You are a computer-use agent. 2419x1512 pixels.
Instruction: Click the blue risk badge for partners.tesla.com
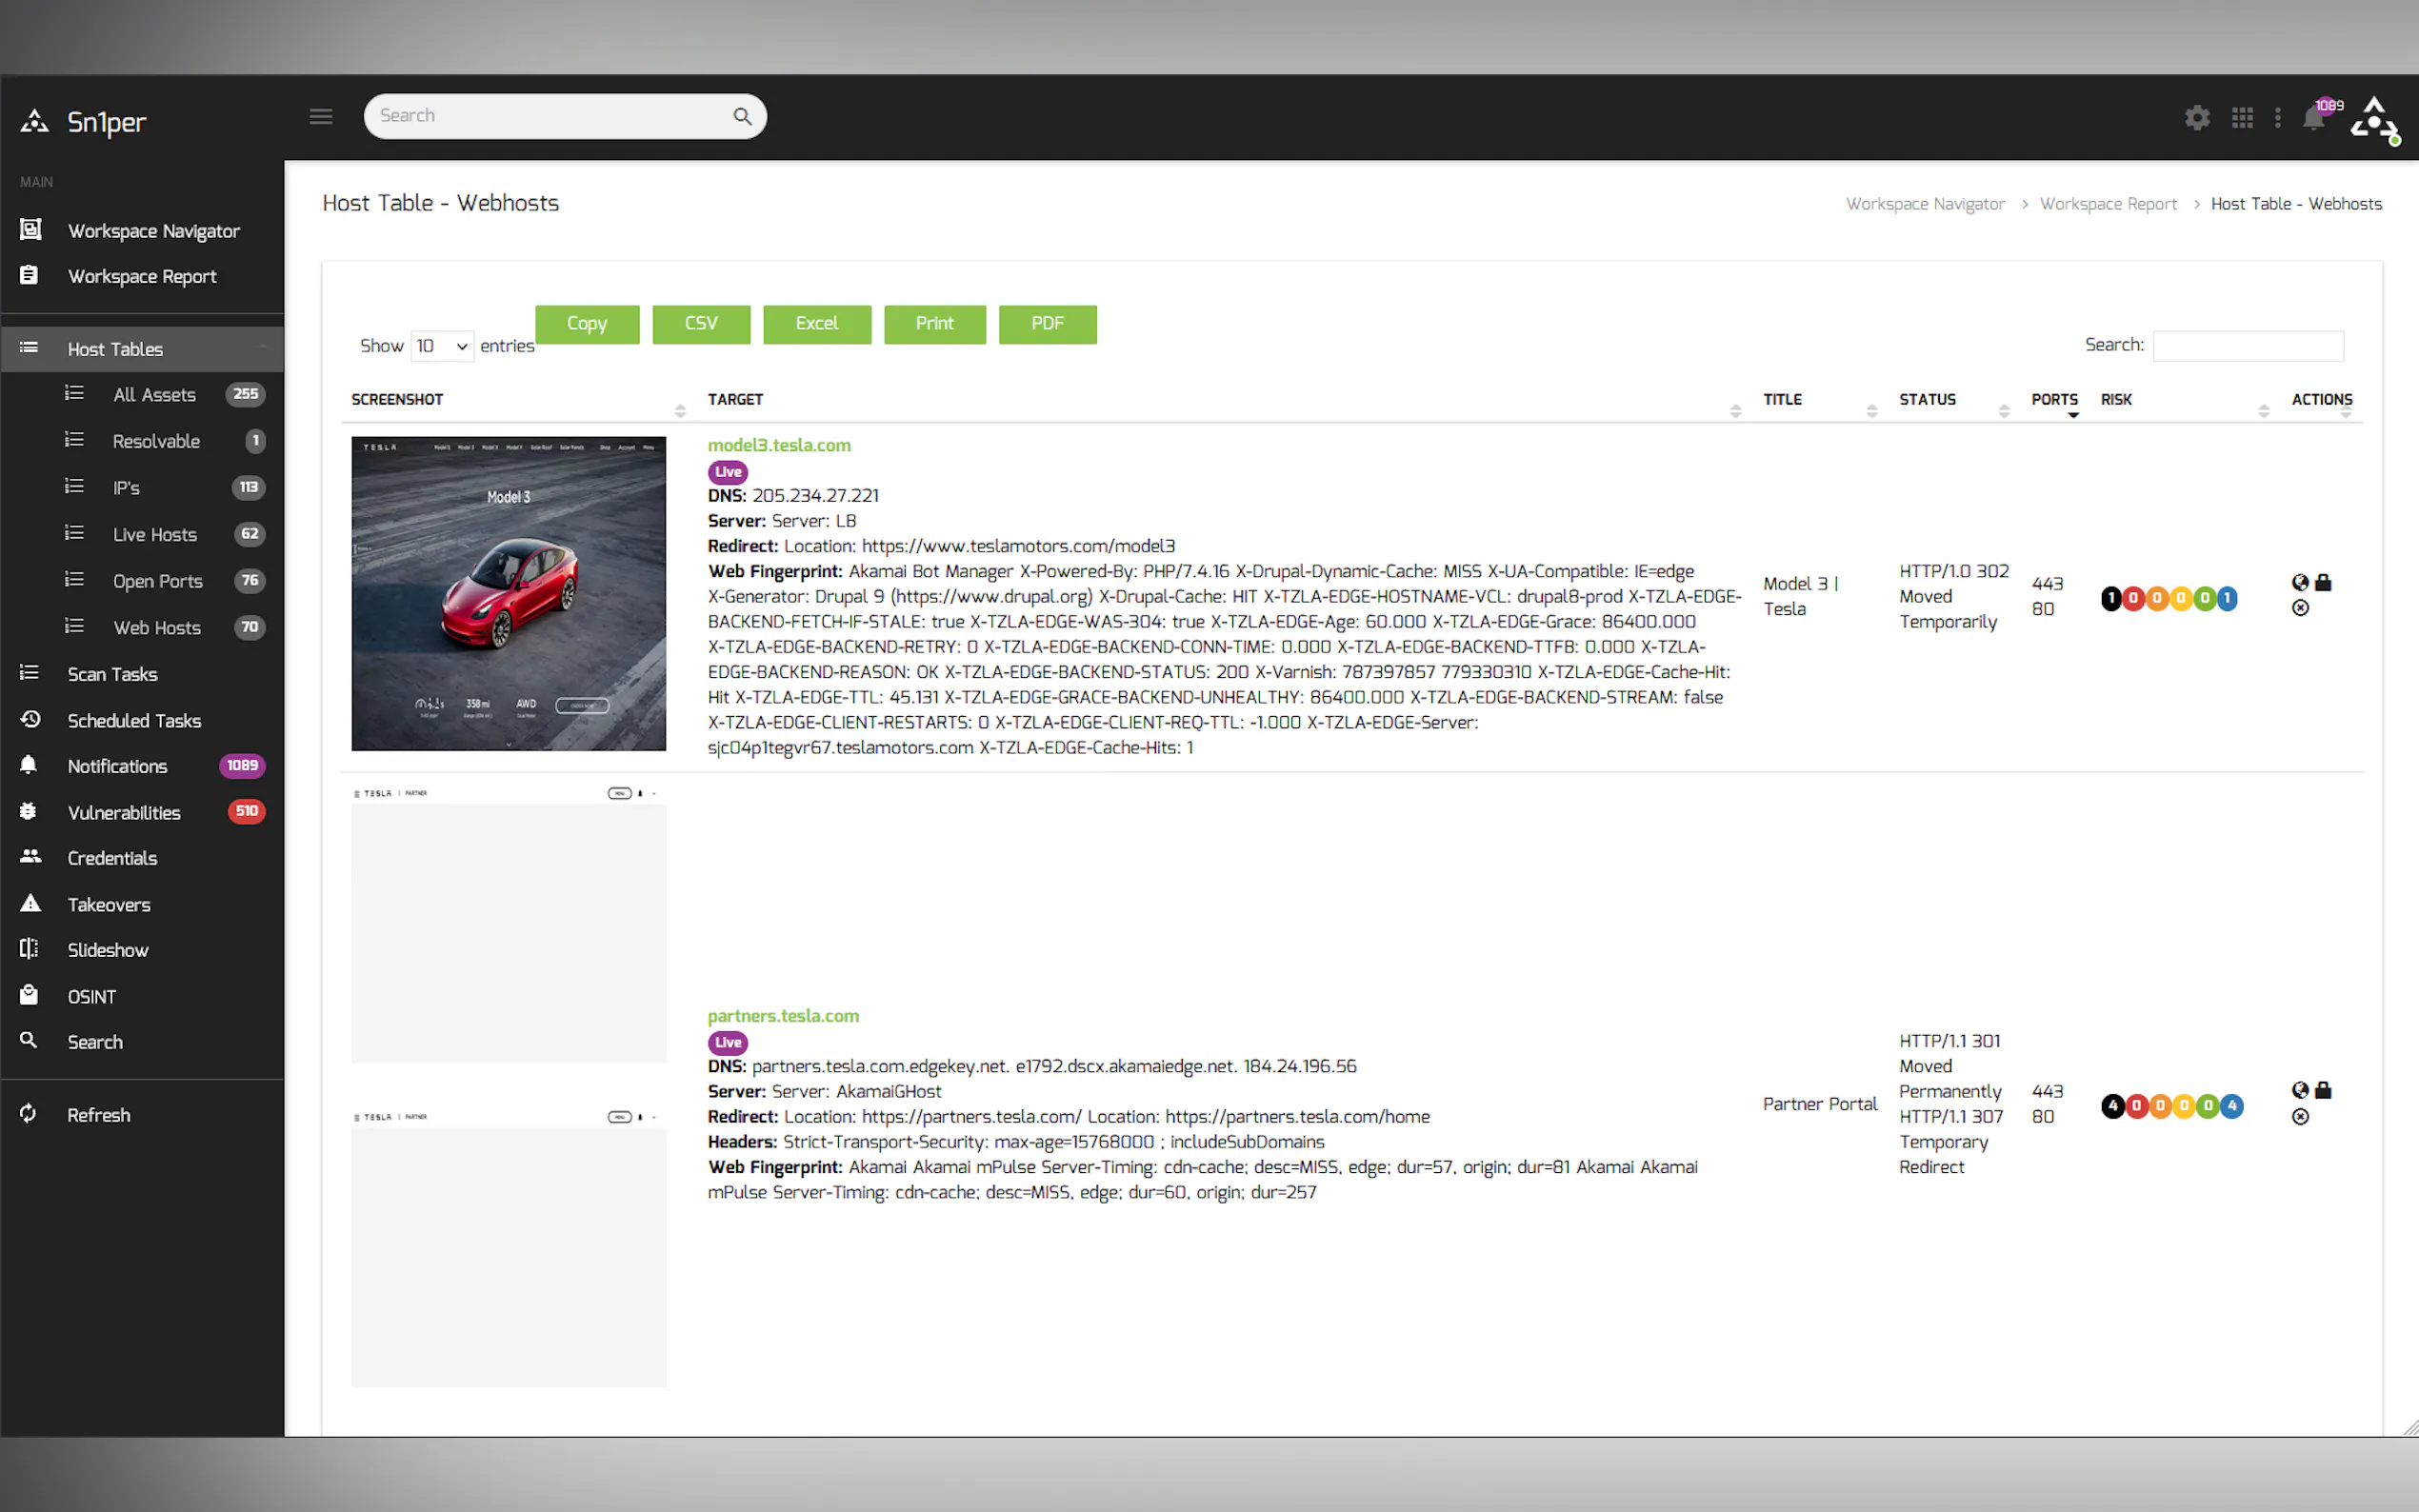2232,1106
